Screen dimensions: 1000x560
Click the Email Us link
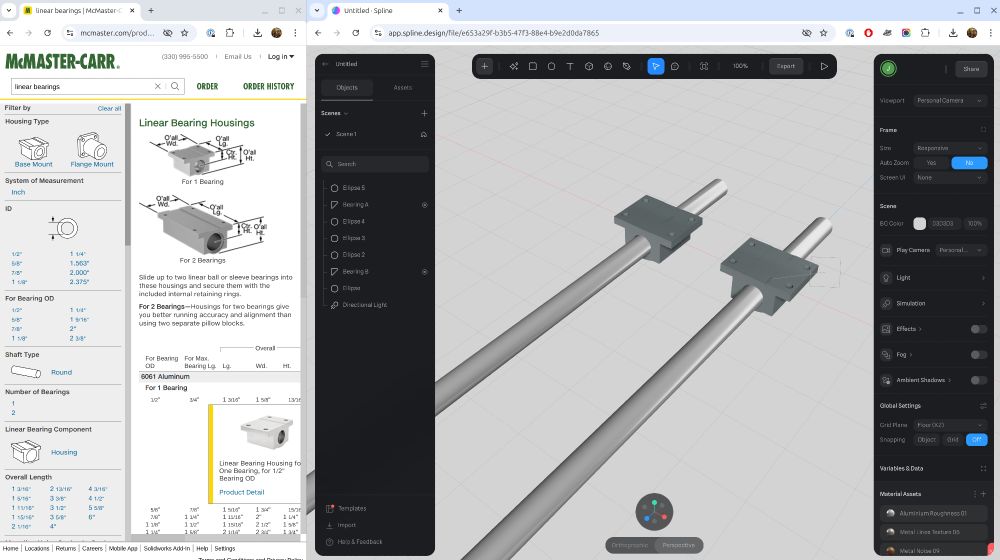[x=238, y=57]
